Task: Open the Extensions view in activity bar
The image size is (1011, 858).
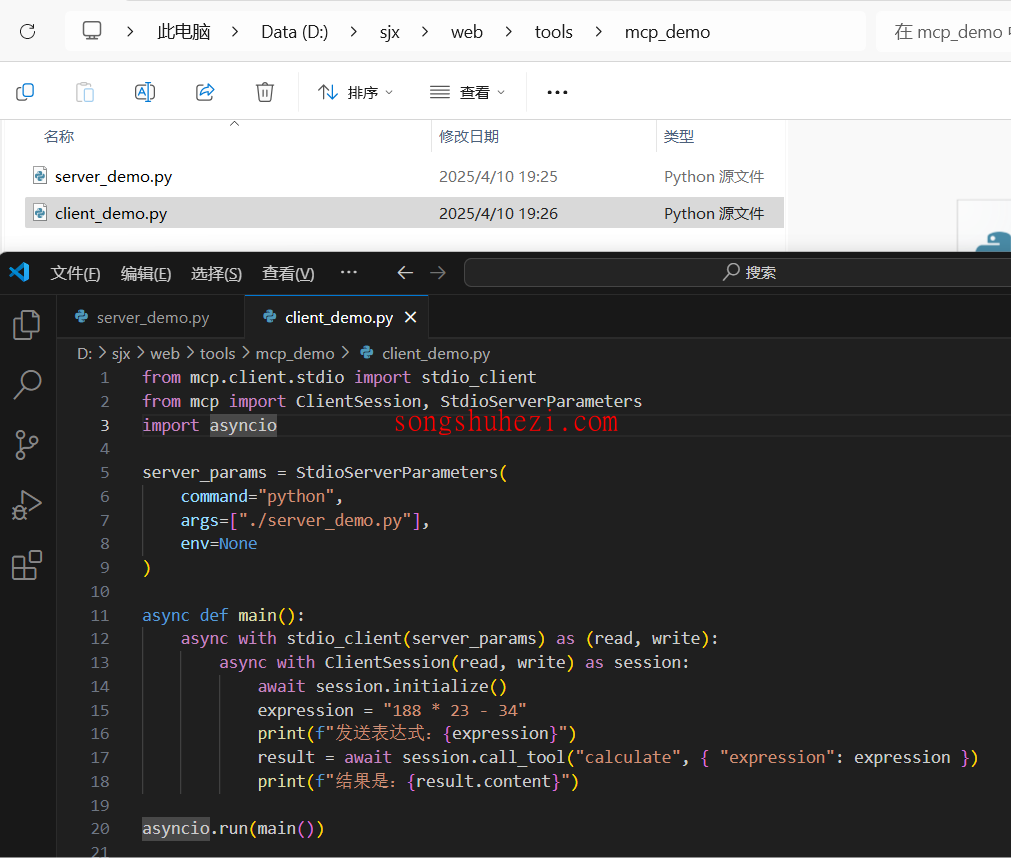Action: (26, 566)
